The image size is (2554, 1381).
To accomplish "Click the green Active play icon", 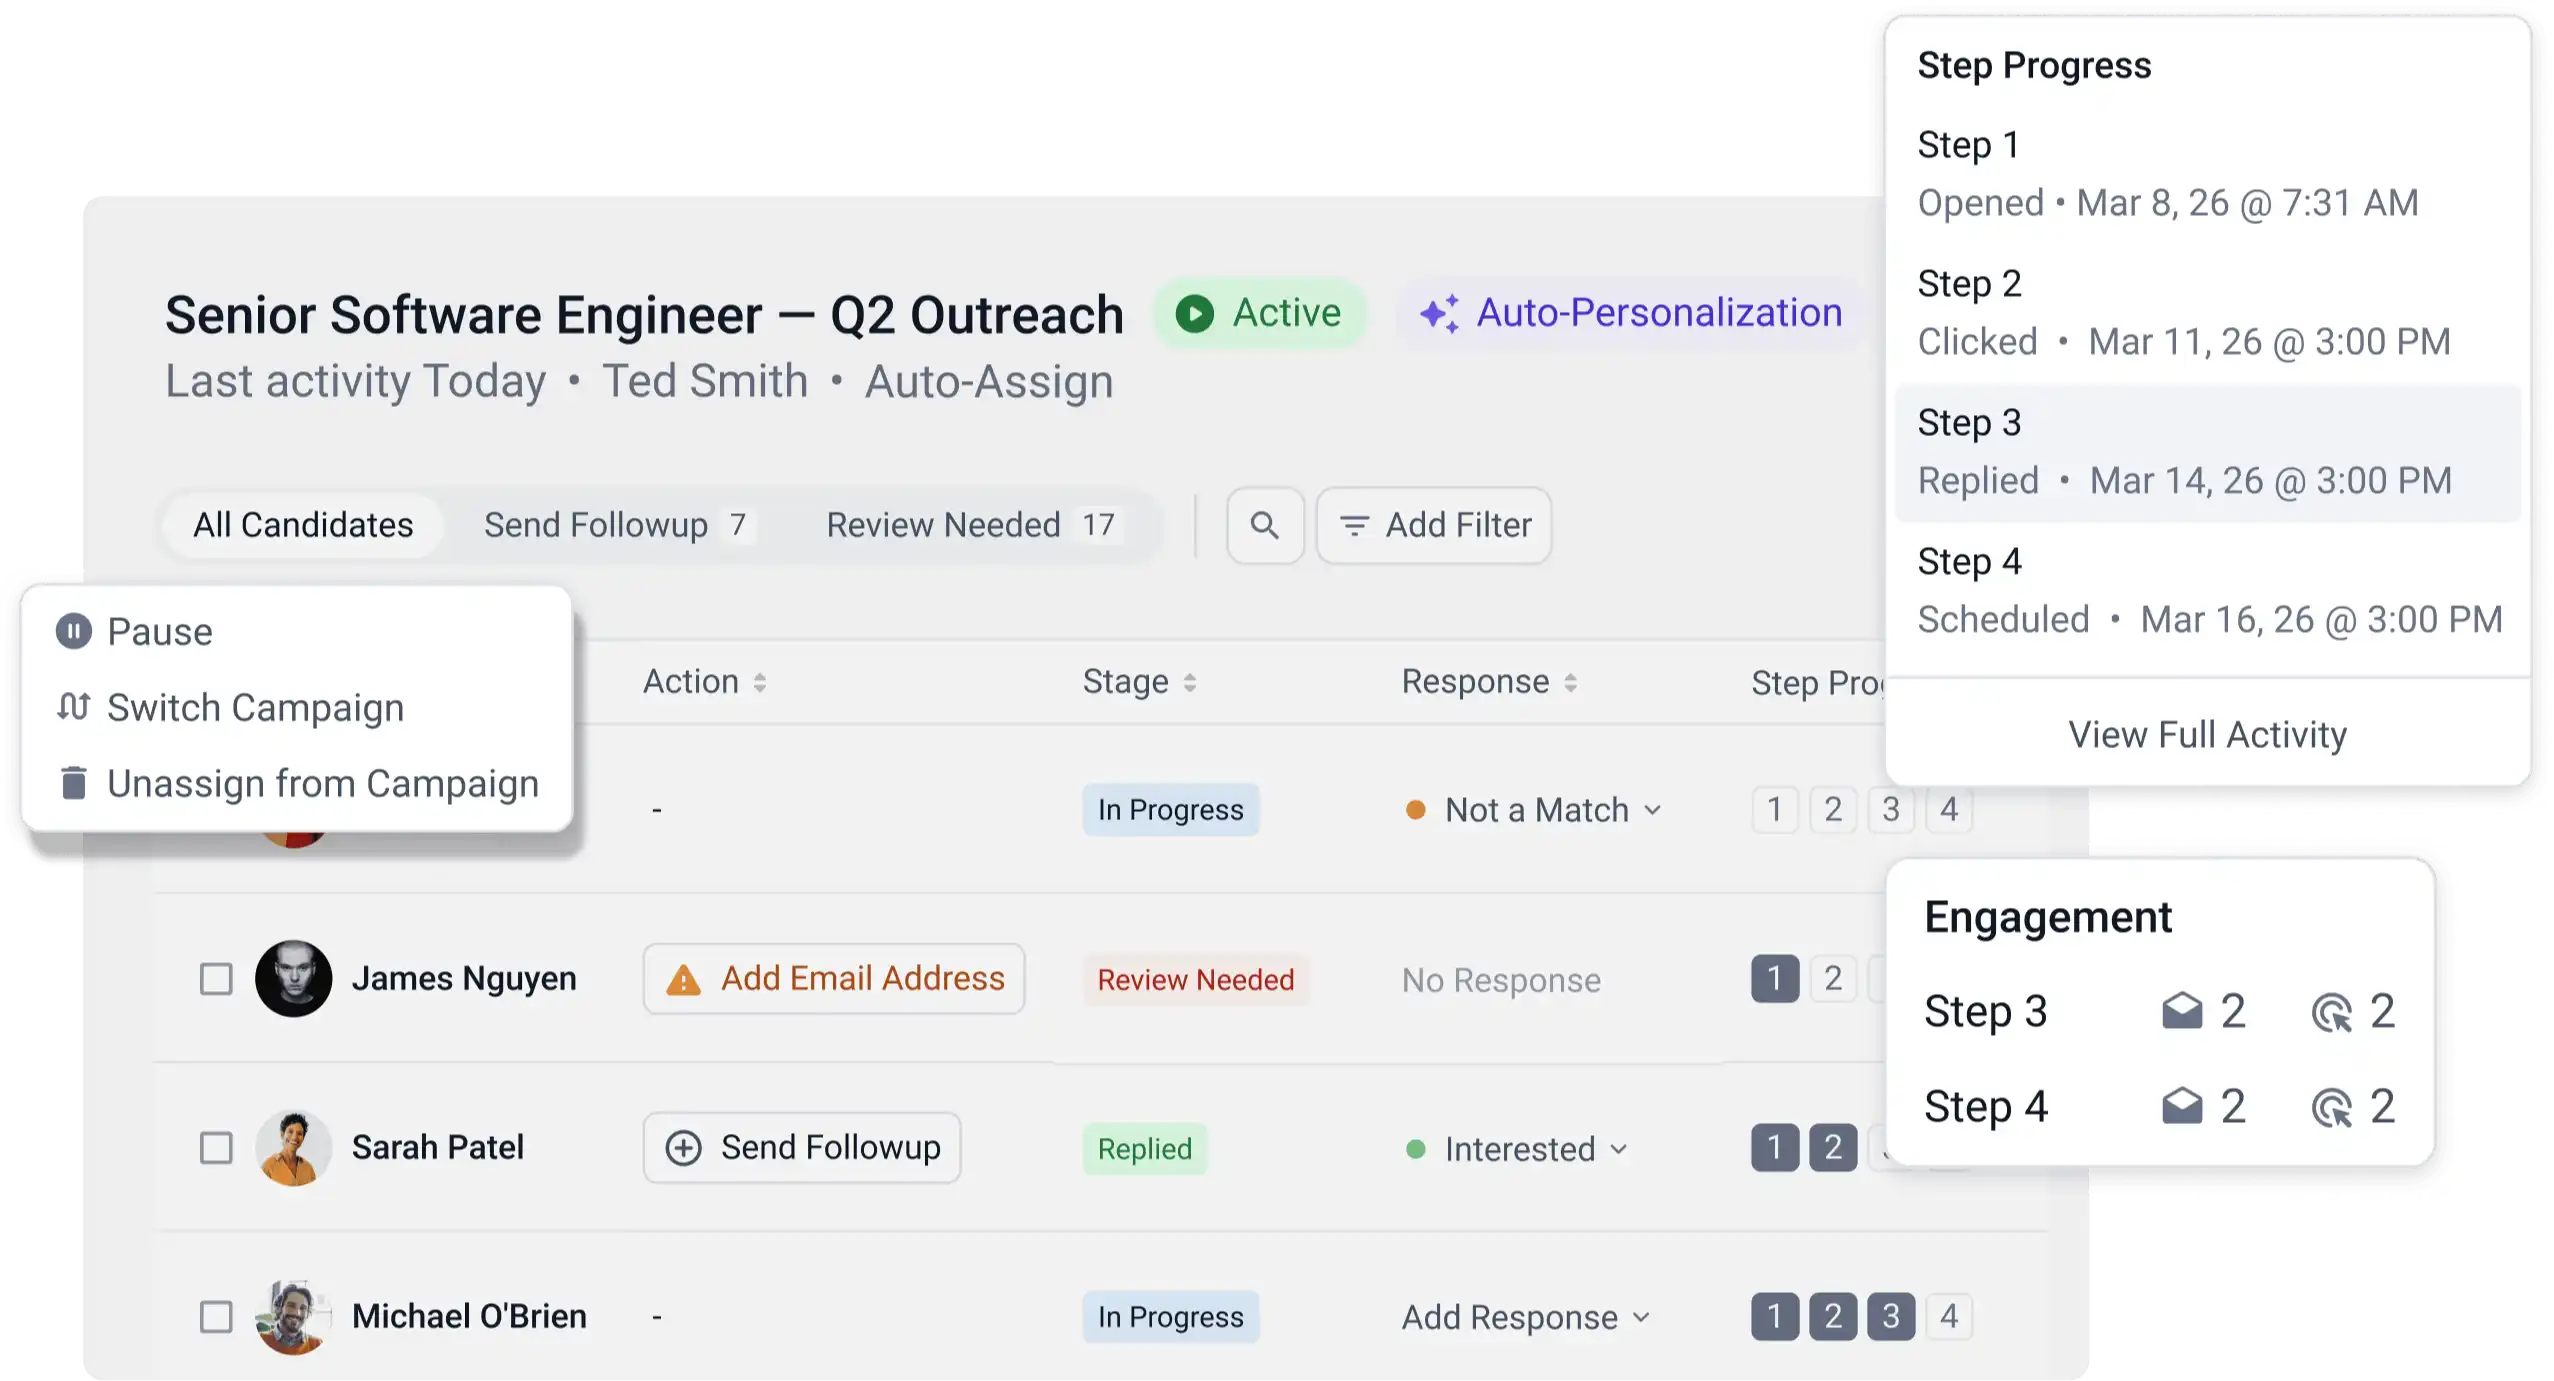I will point(1194,313).
